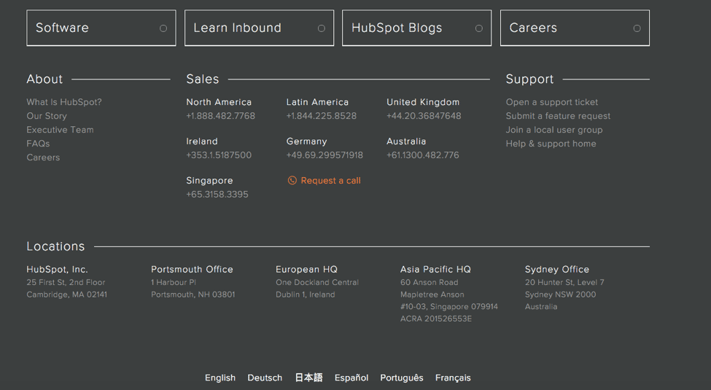Click the Latin America region label
The image size is (711, 390).
click(x=317, y=102)
